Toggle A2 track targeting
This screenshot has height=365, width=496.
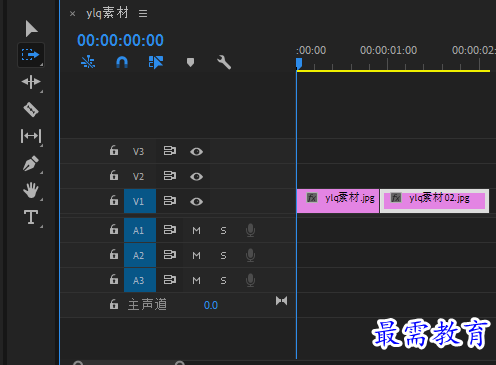[140, 255]
